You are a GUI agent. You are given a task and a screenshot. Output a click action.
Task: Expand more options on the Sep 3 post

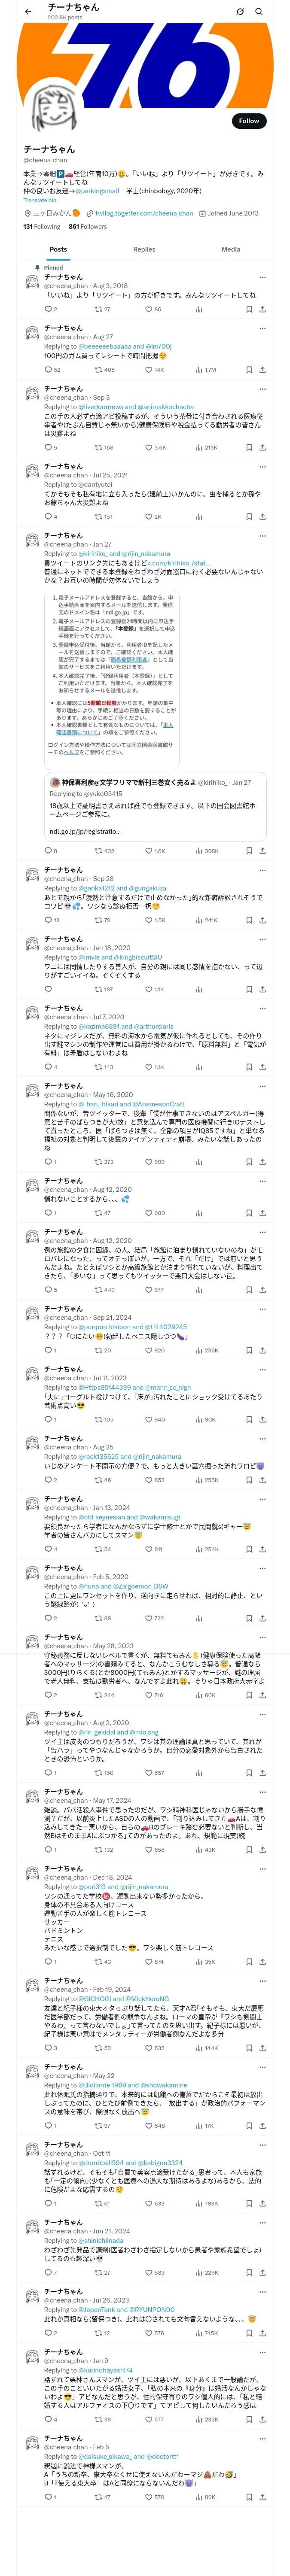262,389
